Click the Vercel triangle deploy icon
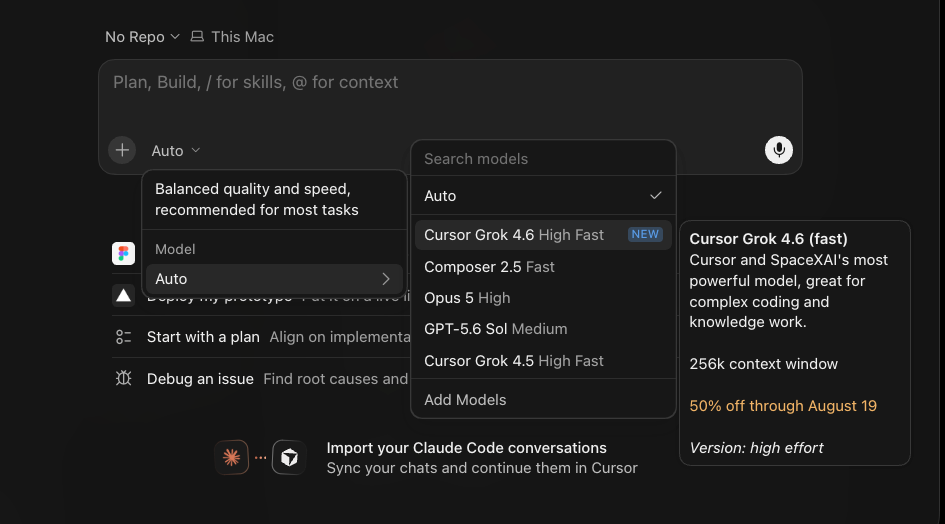Image resolution: width=945 pixels, height=524 pixels. [124, 295]
